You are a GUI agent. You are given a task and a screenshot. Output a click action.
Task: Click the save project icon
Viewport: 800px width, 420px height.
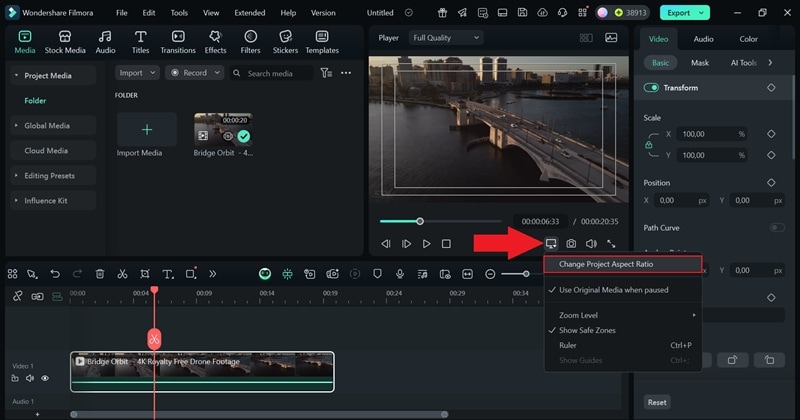(522, 13)
